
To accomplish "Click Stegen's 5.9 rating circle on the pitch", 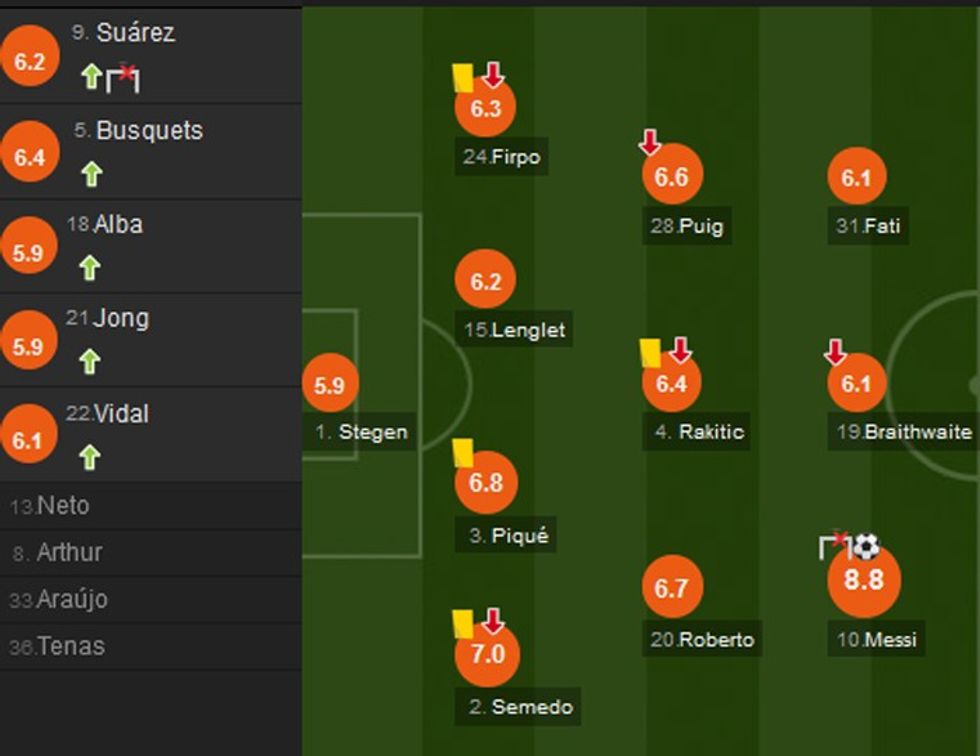I will (329, 385).
